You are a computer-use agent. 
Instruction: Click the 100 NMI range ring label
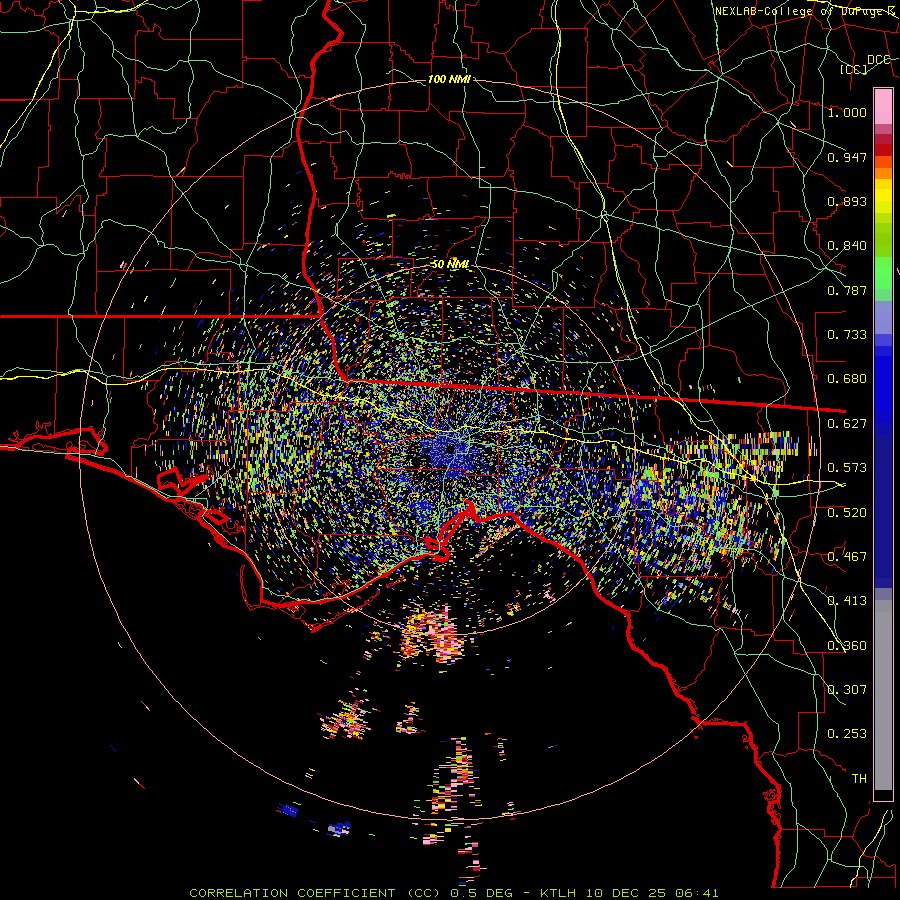[x=449, y=79]
